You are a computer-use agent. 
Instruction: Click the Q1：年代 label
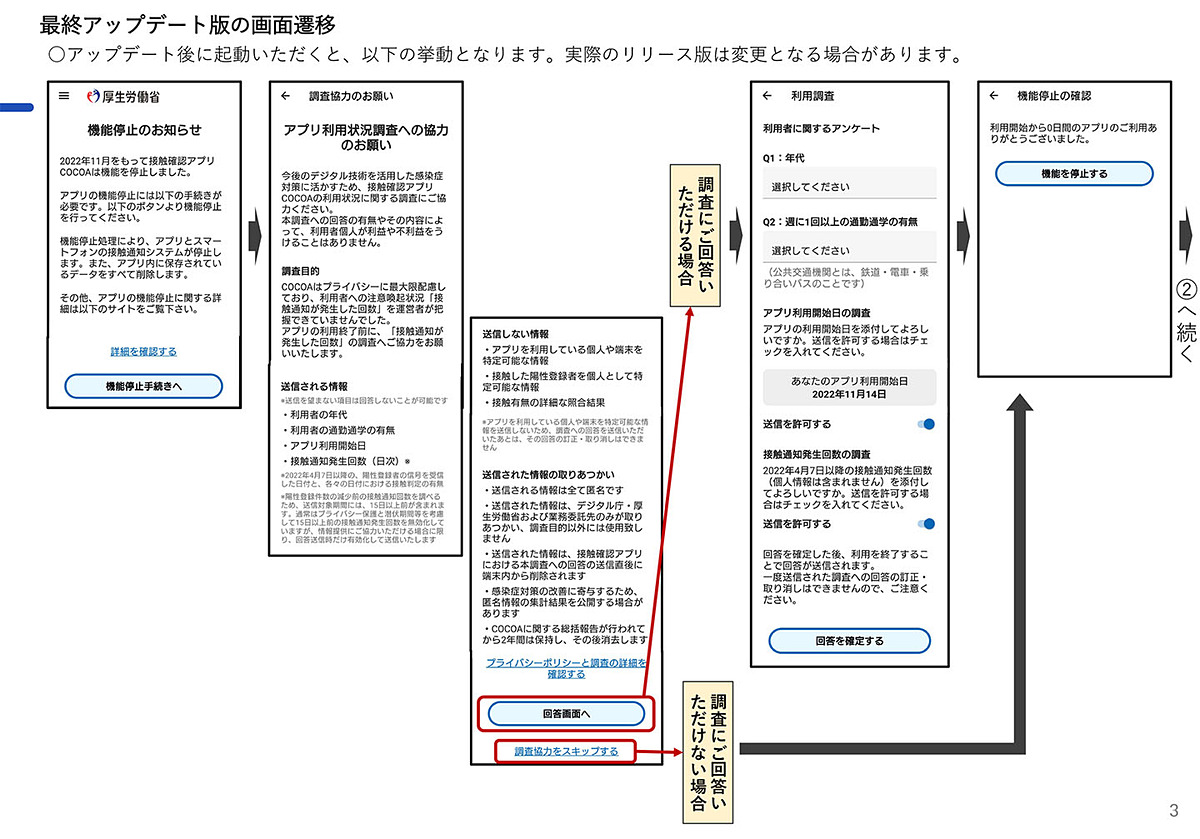(783, 158)
